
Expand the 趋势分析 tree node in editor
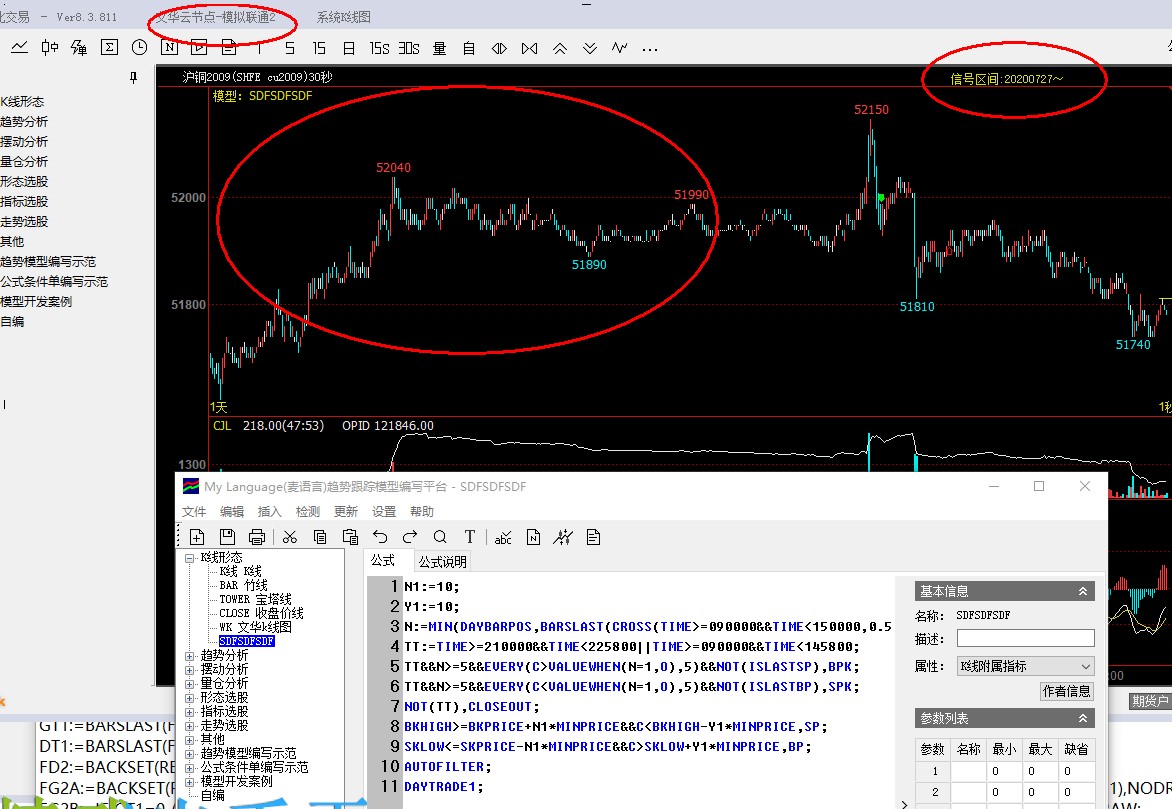(190, 655)
